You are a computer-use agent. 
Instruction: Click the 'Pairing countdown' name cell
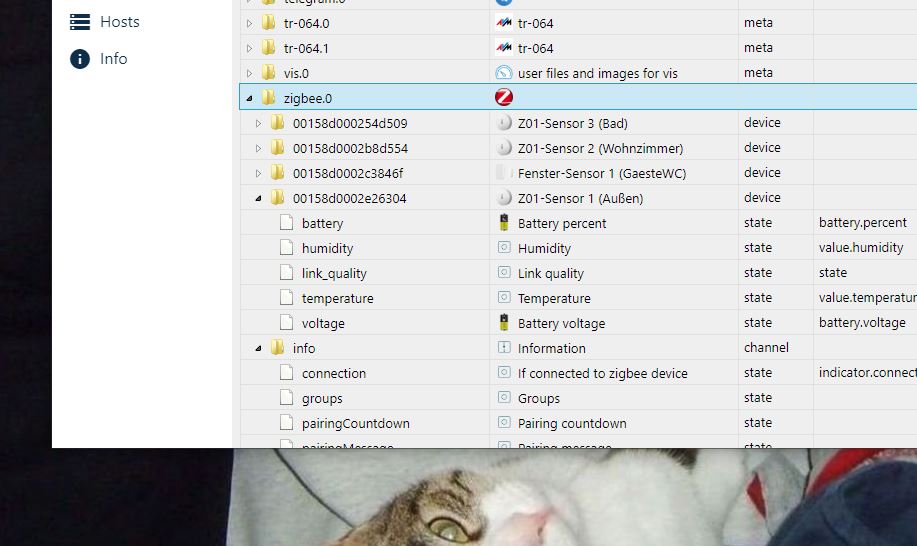(x=572, y=423)
